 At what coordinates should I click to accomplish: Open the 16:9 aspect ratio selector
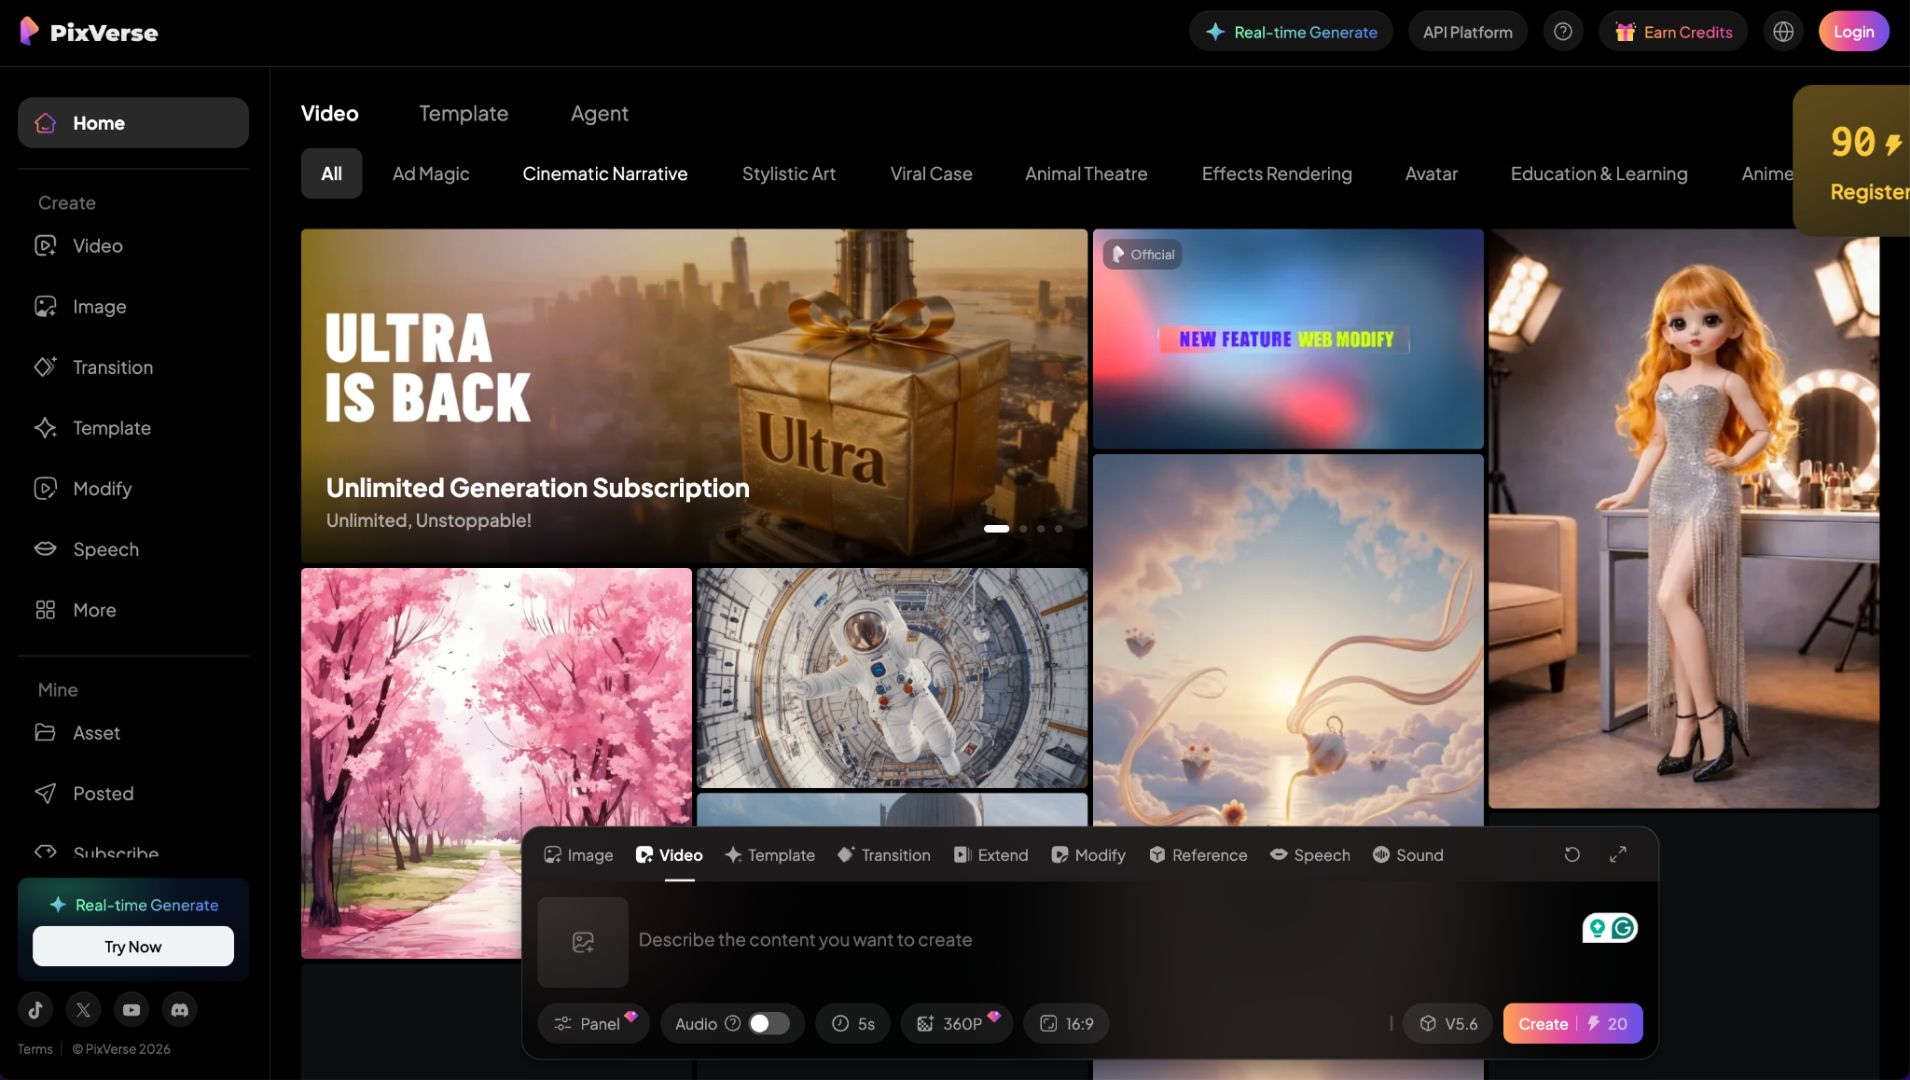tap(1066, 1024)
